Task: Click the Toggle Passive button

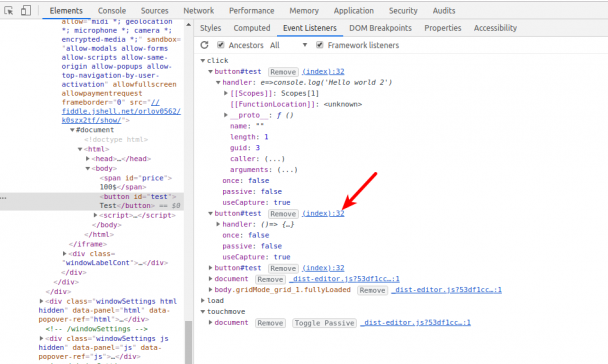Action: (x=324, y=323)
